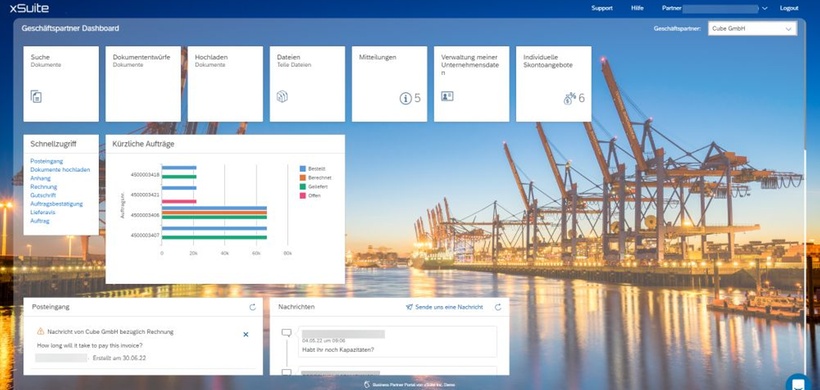Click the Rechnung quick link
Image resolution: width=820 pixels, height=390 pixels.
click(x=43, y=187)
